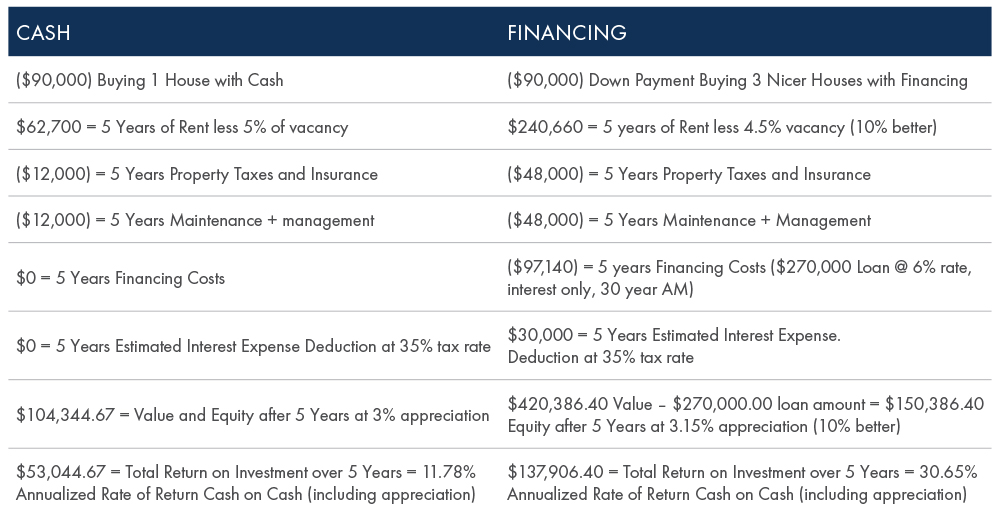
Task: Click the $240,660 rent less 4.5% vacancy cell
Action: (746, 126)
